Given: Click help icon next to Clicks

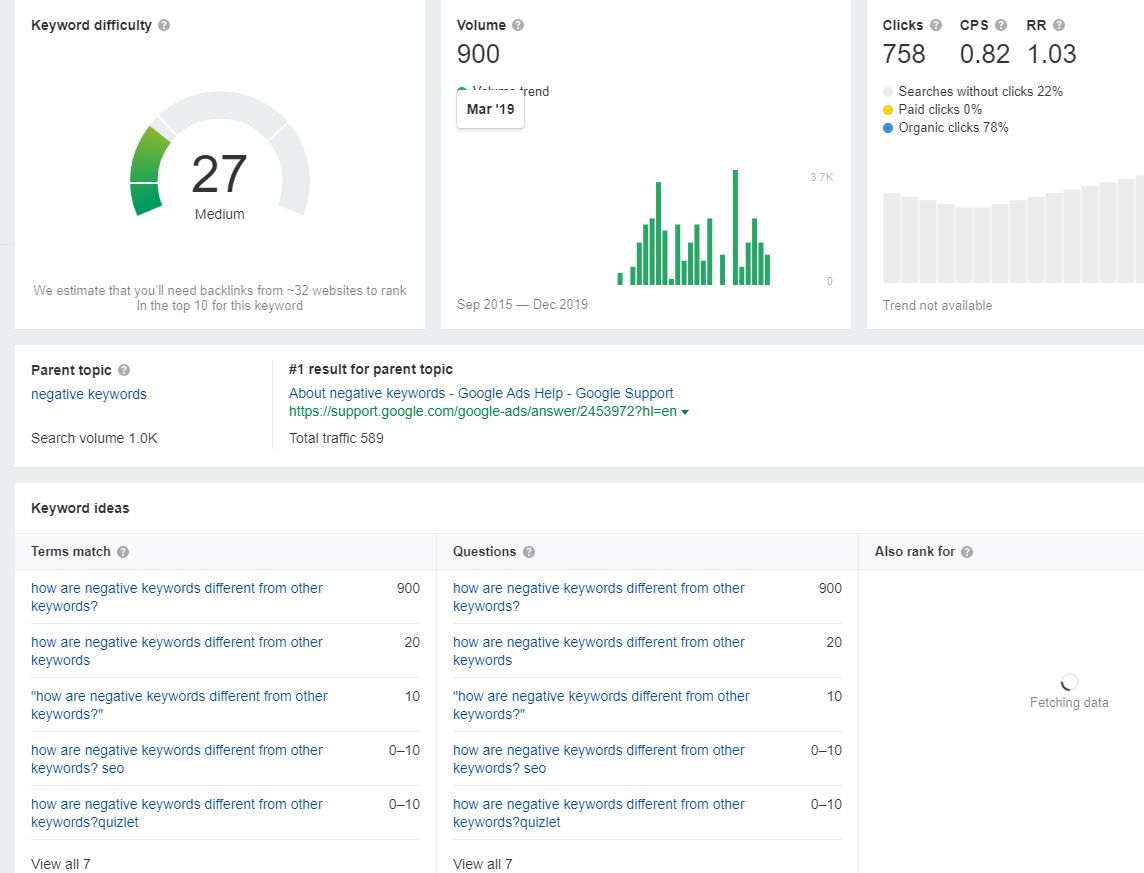Looking at the screenshot, I should click(936, 25).
